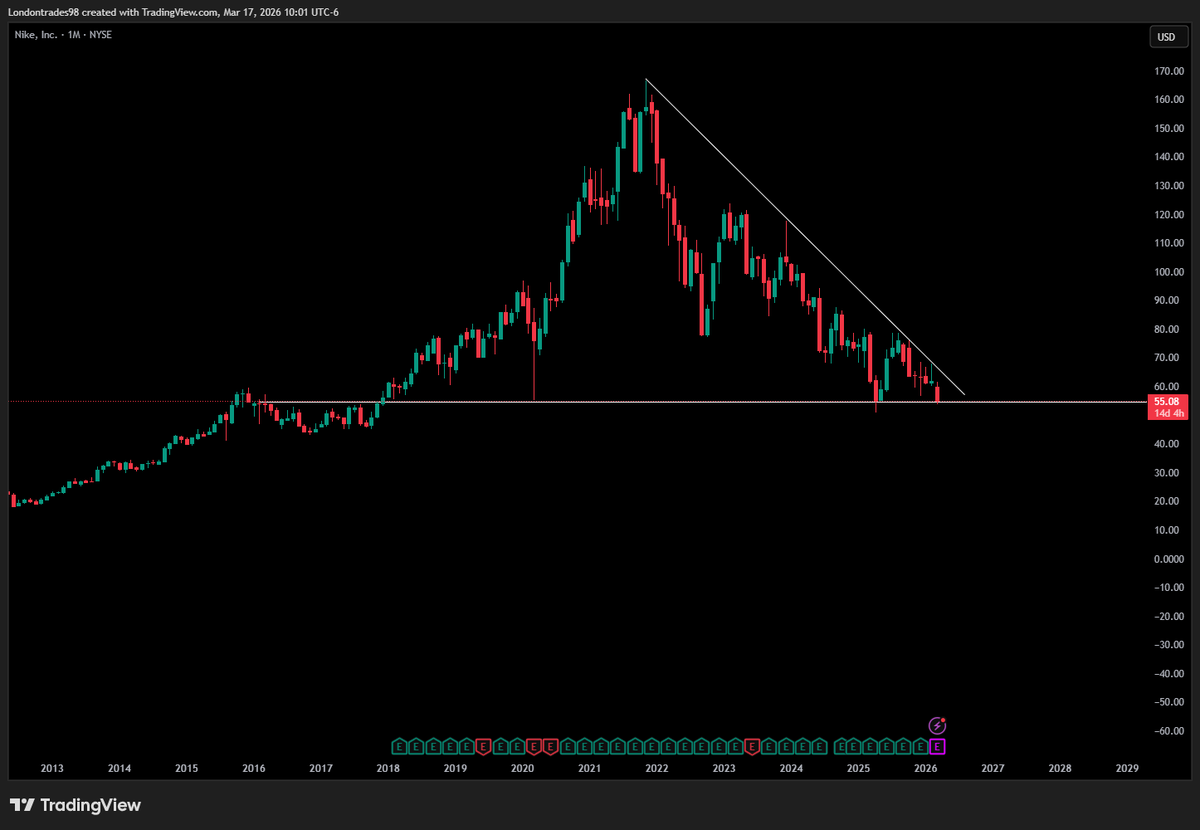Click the bar countdown 14d 4h
Image resolution: width=1200 pixels, height=830 pixels.
1169,413
